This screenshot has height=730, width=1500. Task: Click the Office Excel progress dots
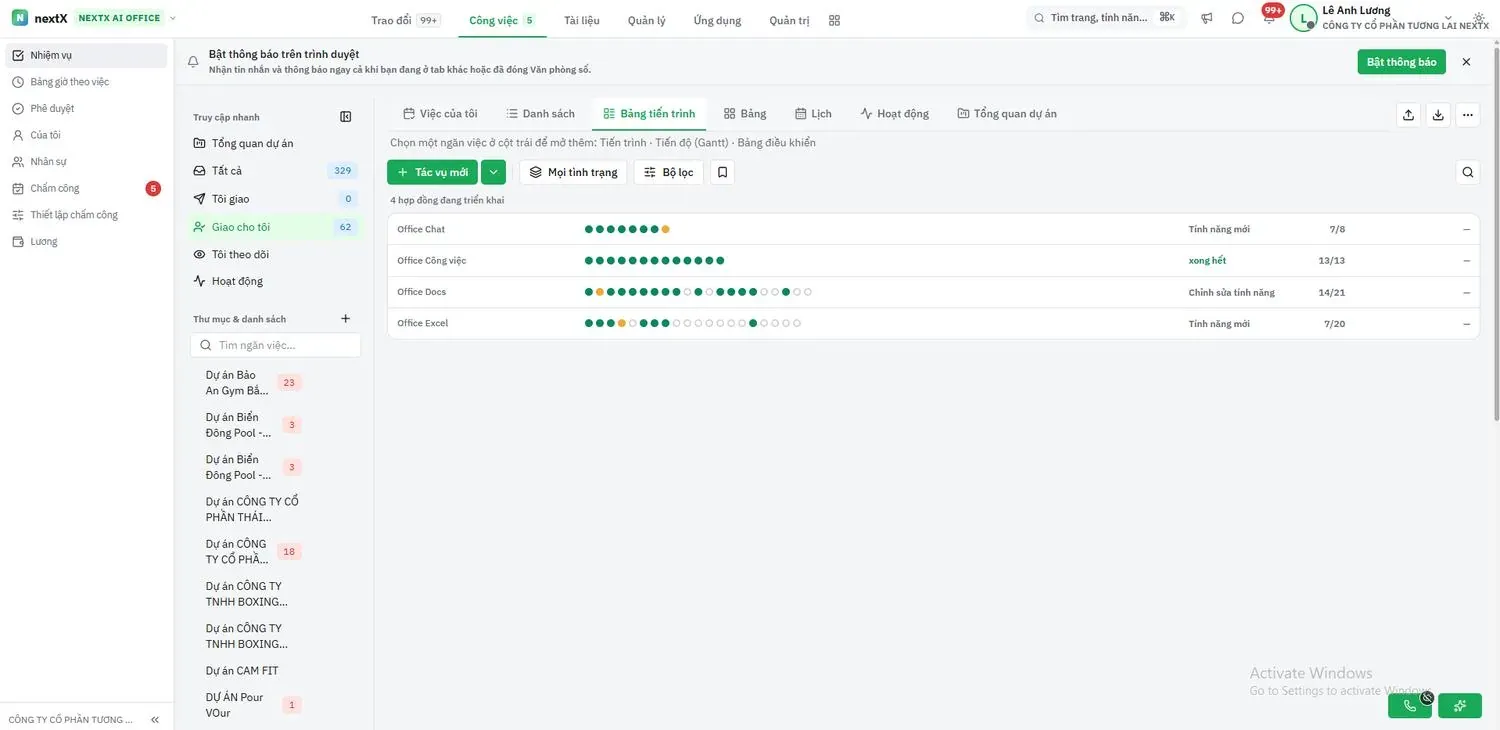[x=692, y=323]
